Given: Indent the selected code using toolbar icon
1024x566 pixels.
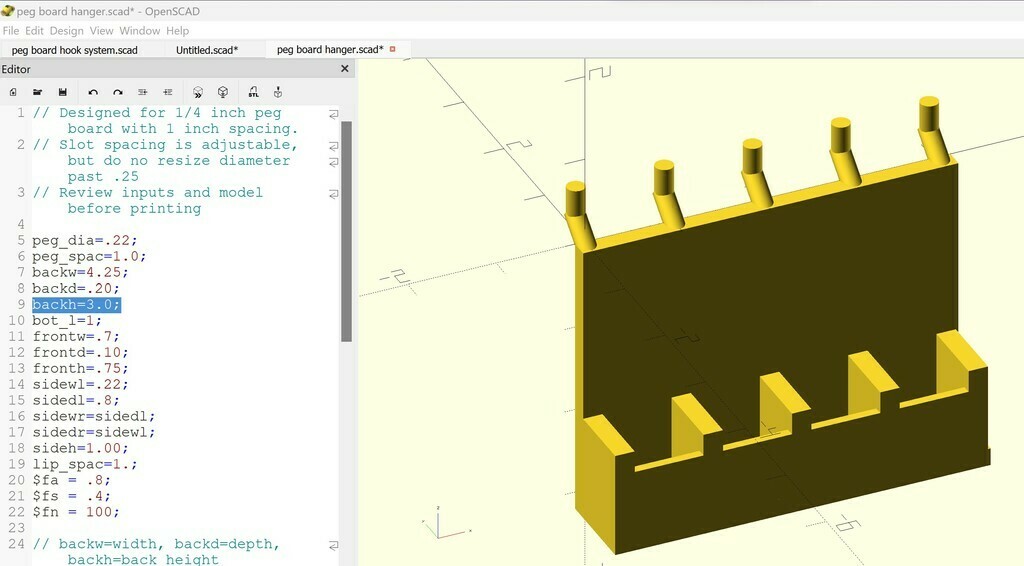Looking at the screenshot, I should pyautogui.click(x=168, y=92).
